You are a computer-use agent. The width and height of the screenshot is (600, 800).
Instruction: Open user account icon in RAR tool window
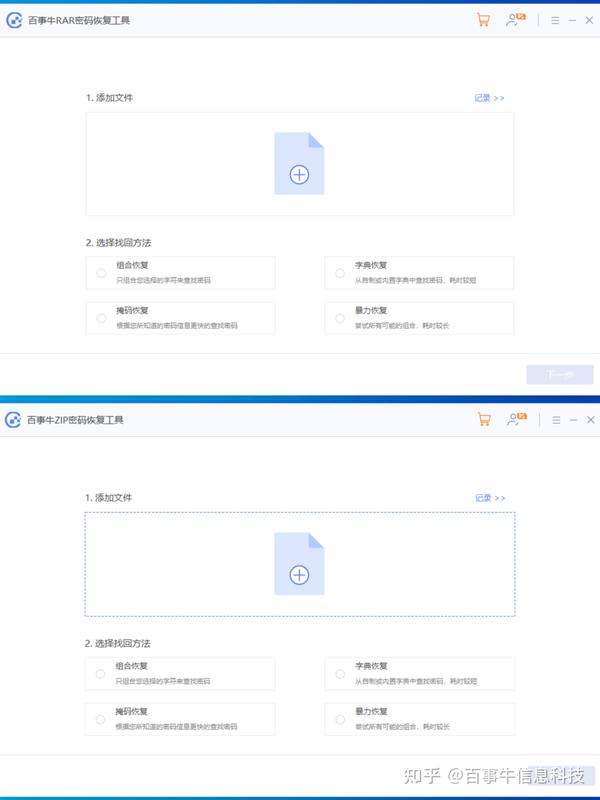click(x=515, y=20)
